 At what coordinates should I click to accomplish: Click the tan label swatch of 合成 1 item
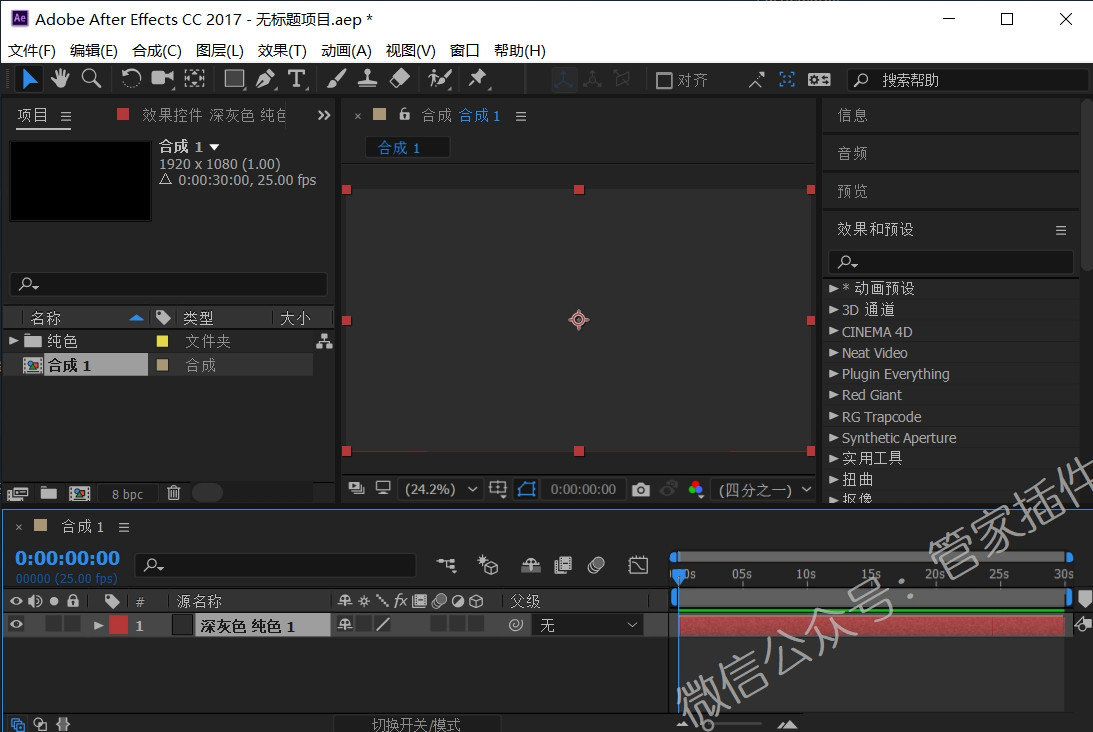(162, 365)
